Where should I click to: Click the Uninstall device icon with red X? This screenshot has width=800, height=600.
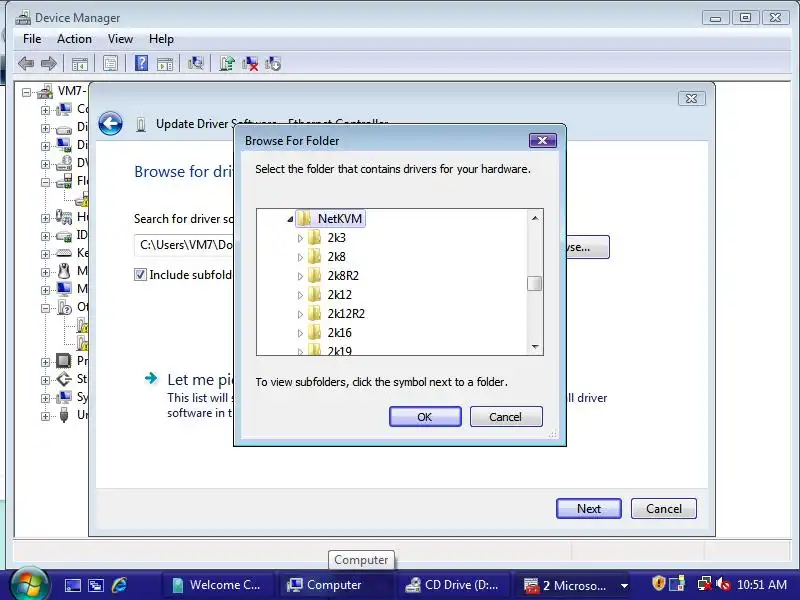[x=250, y=64]
